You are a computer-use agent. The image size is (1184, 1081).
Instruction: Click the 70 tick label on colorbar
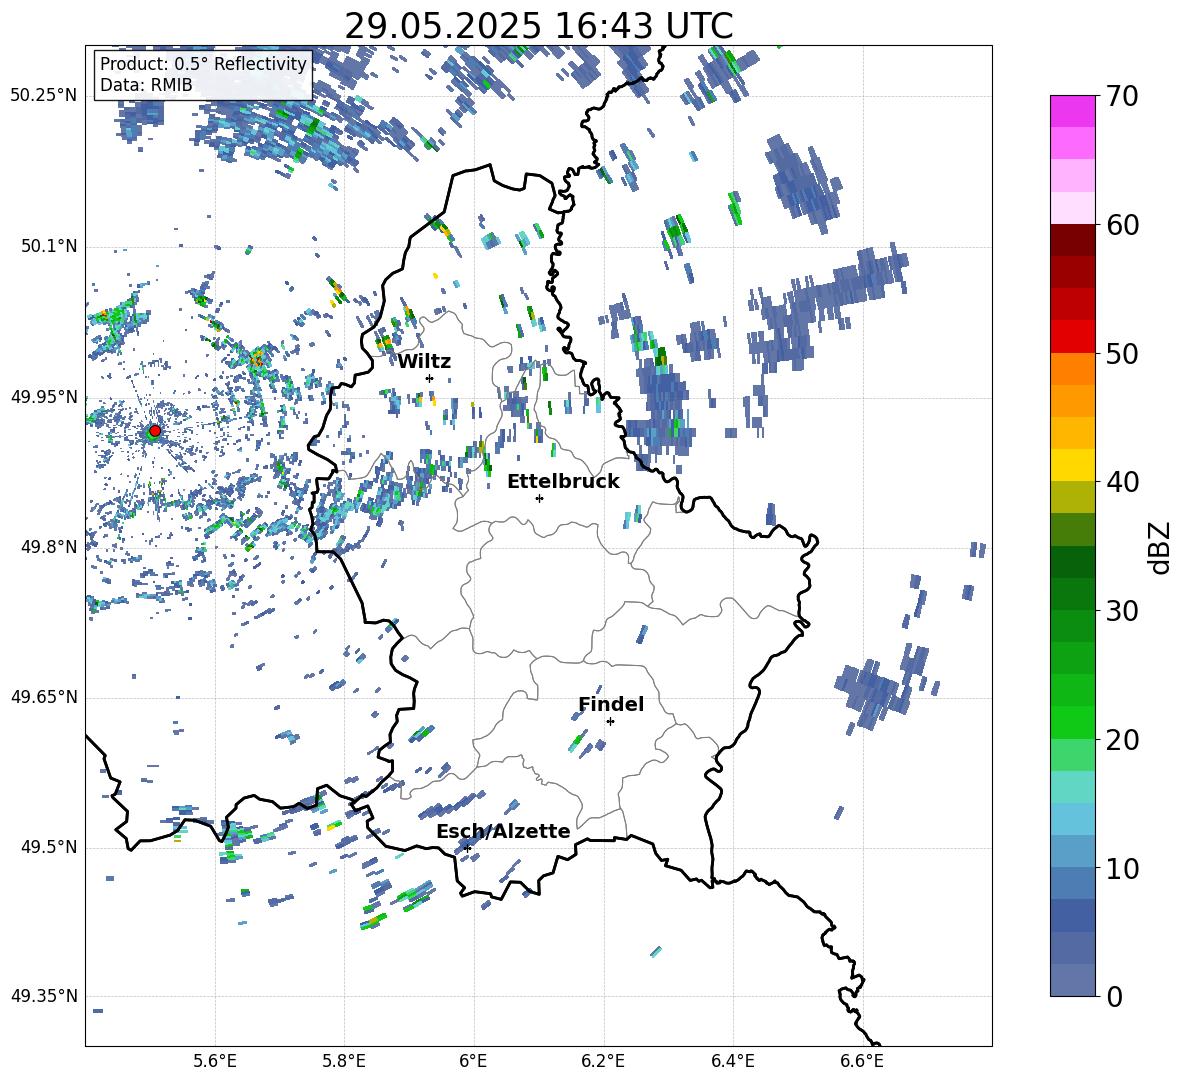[x=1122, y=97]
